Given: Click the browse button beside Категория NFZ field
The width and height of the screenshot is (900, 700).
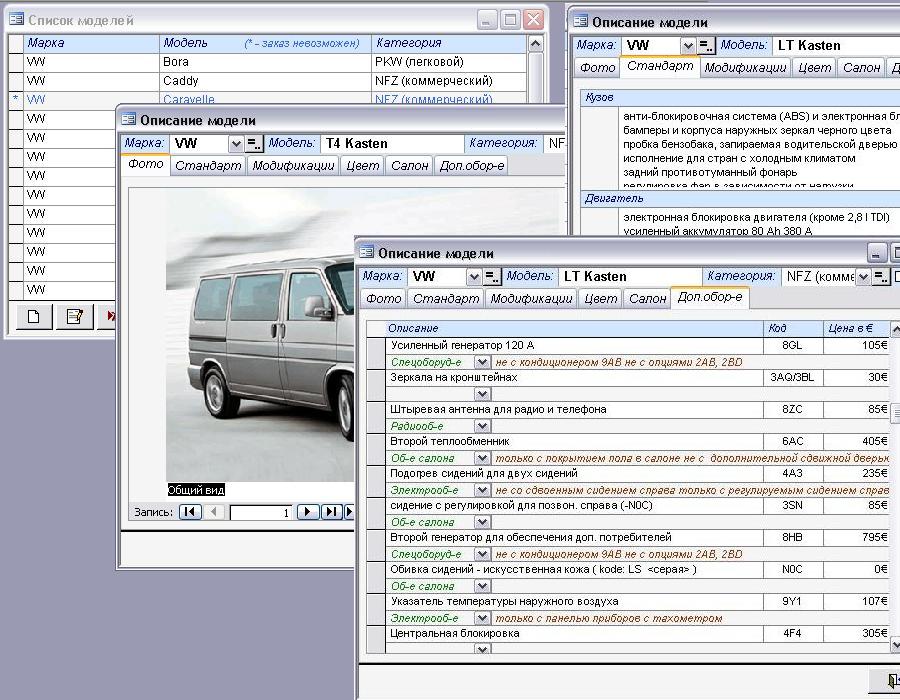Looking at the screenshot, I should pos(880,277).
